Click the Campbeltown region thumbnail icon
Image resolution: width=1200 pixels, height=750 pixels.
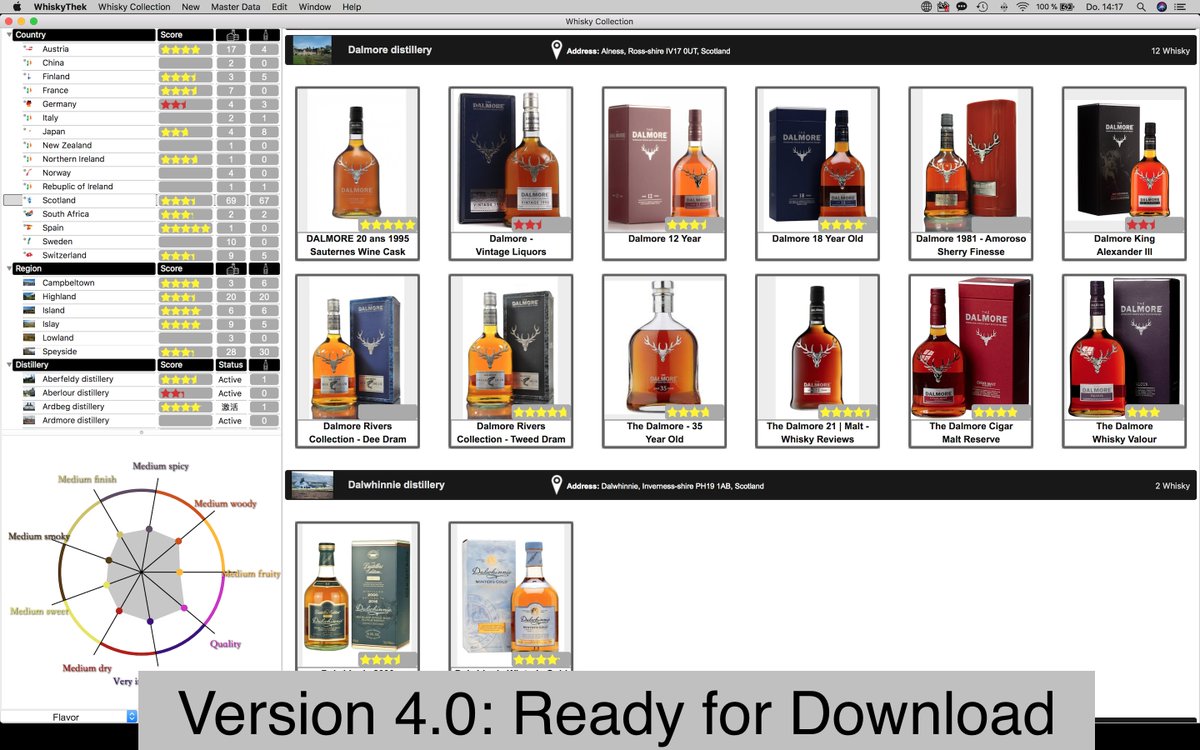click(29, 283)
